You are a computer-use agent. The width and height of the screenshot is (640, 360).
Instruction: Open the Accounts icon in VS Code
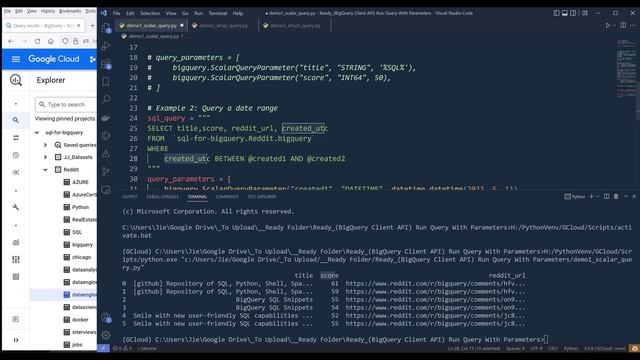106,317
